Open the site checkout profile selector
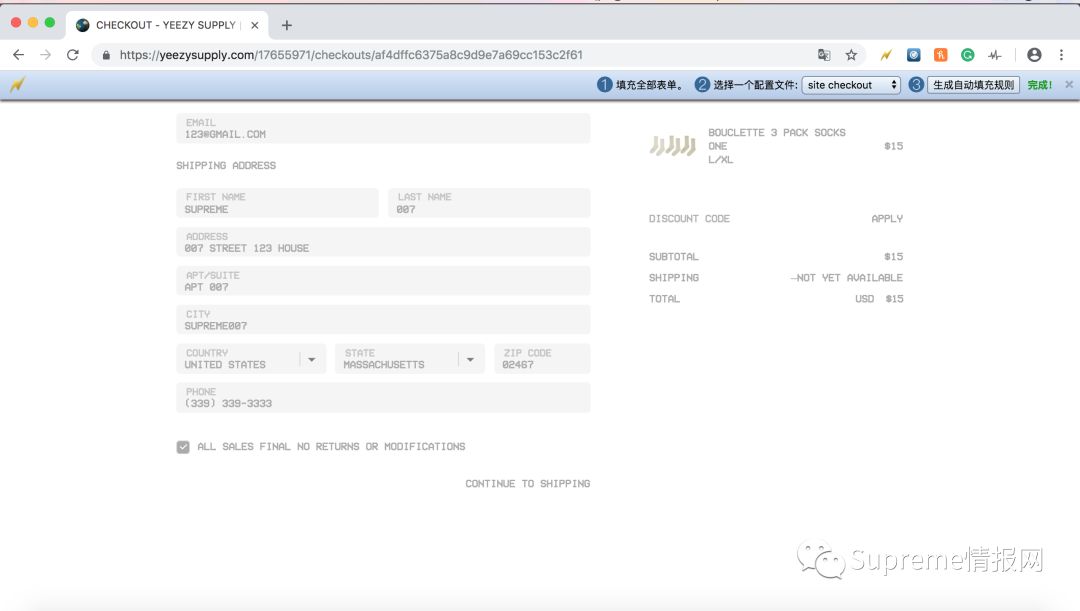Screen dimensions: 1080x611 pos(851,85)
